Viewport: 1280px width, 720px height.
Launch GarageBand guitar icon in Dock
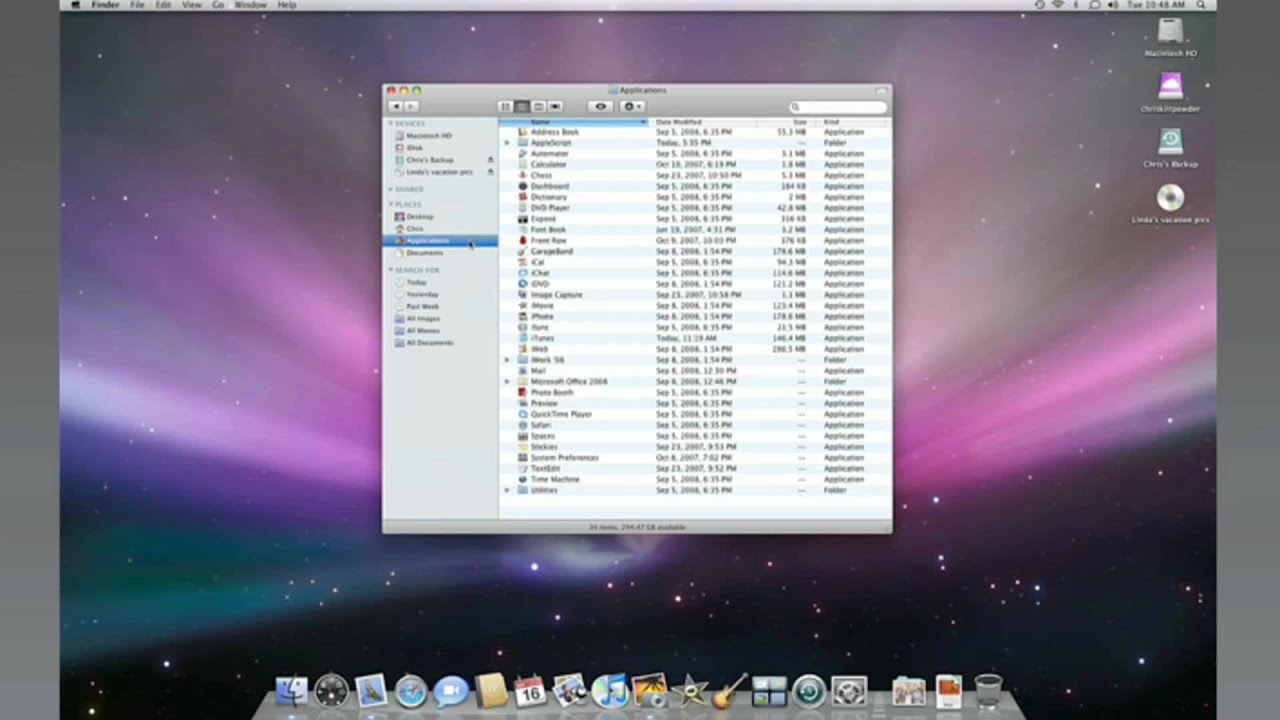tap(729, 691)
